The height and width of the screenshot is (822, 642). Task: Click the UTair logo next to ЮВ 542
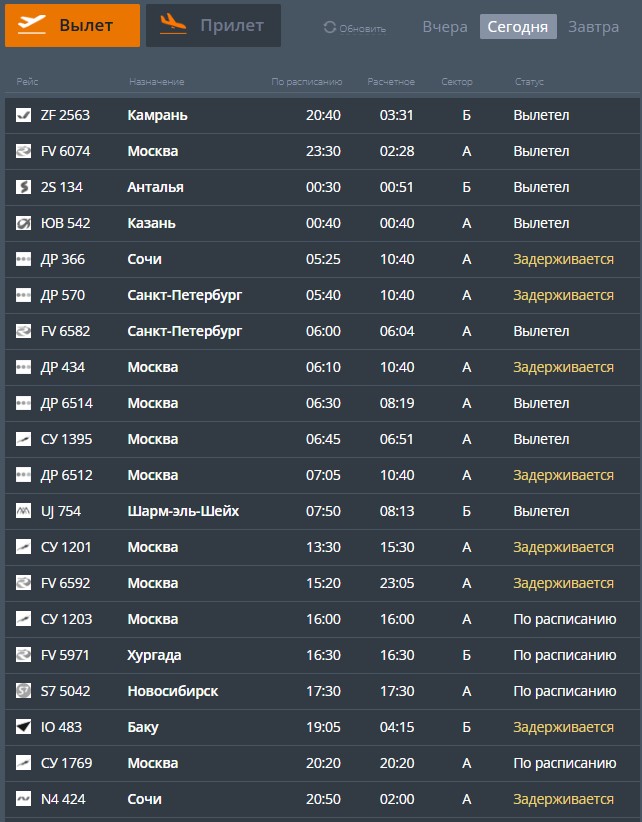pos(23,223)
